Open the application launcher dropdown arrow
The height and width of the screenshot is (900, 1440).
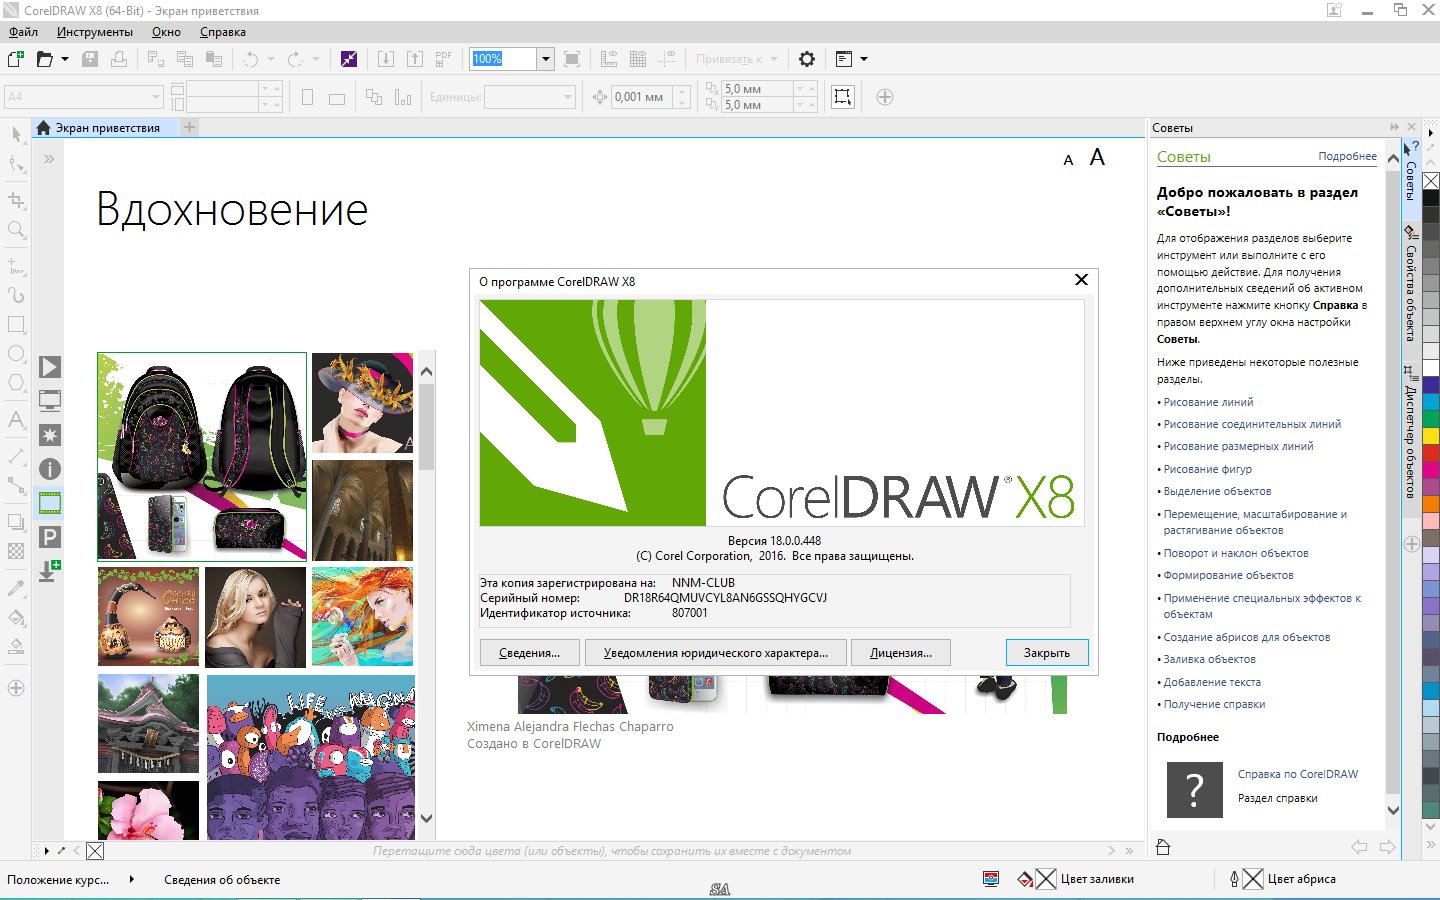(864, 59)
